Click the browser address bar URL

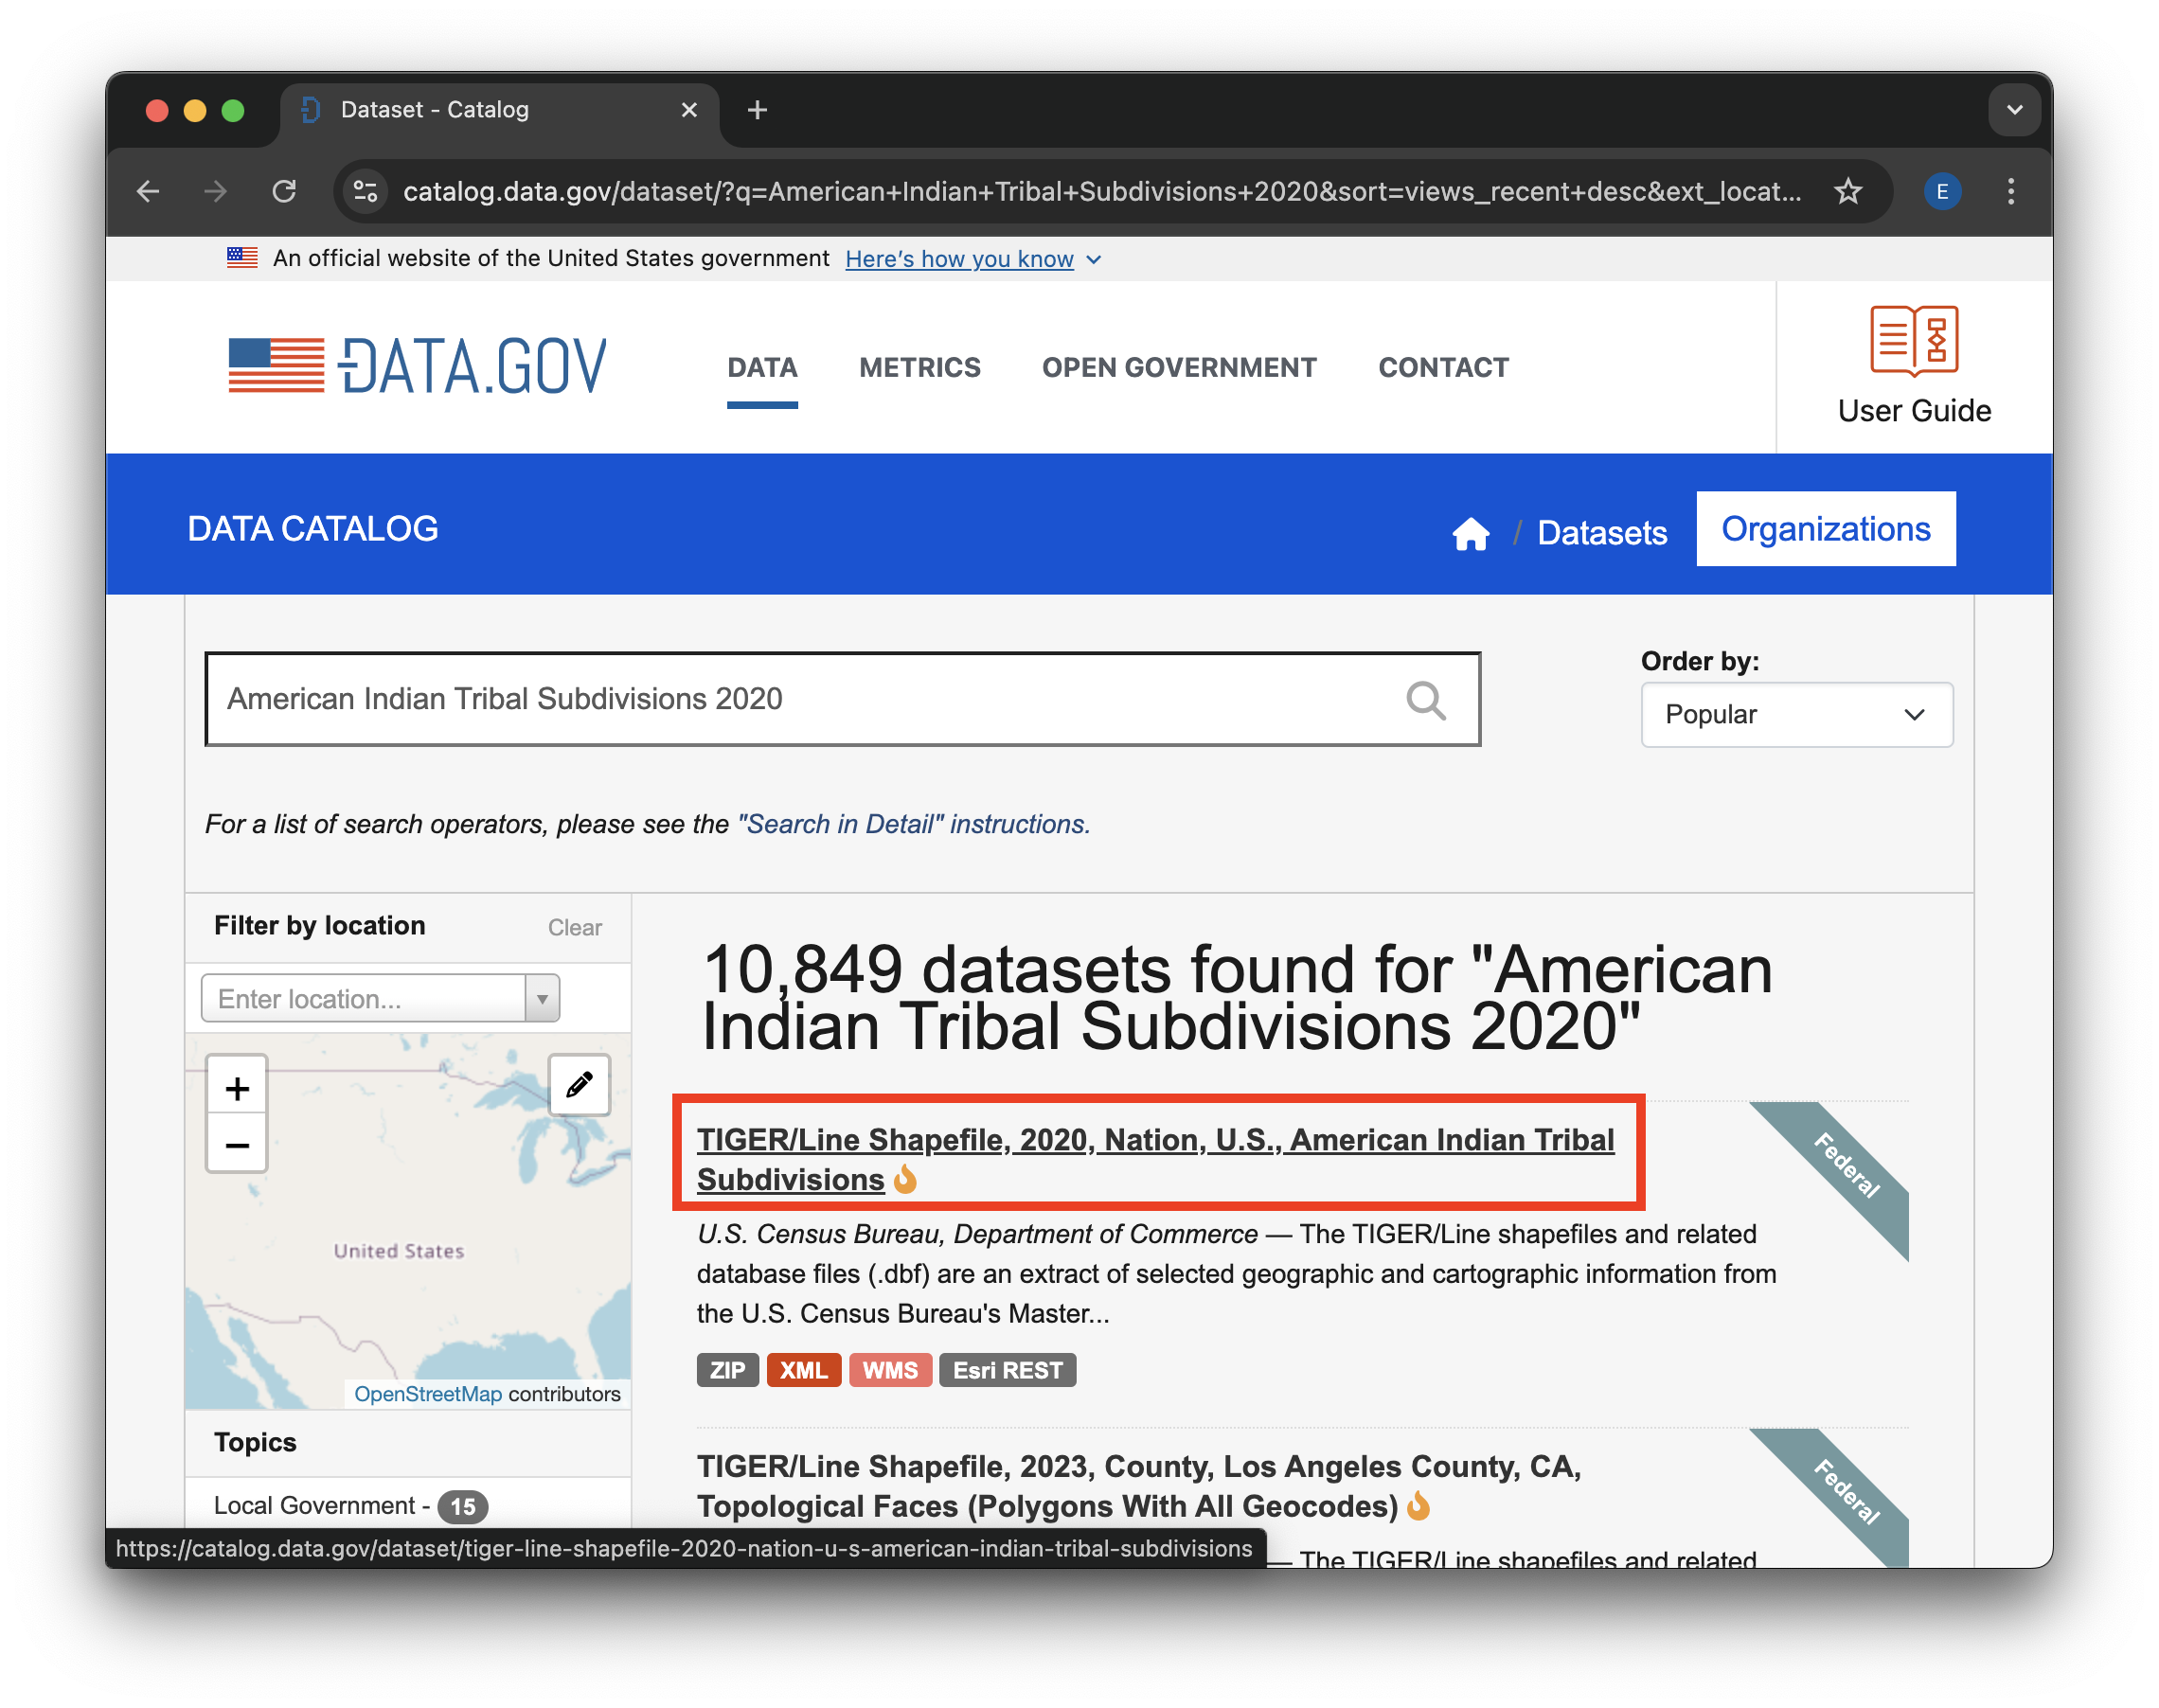(x=1100, y=191)
